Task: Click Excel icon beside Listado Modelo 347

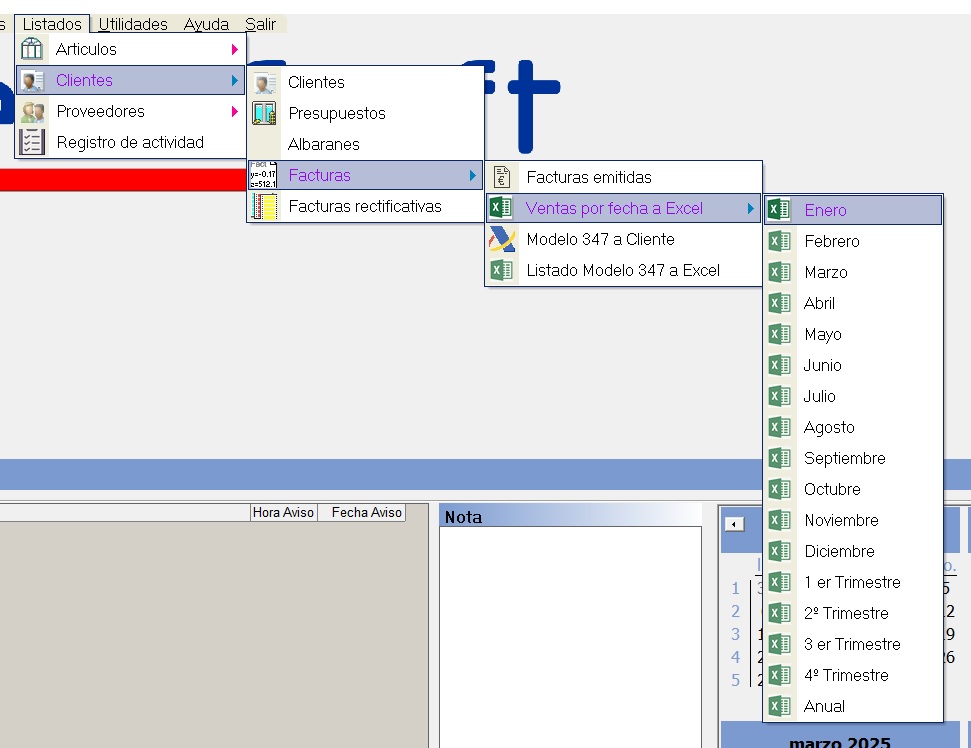Action: [501, 271]
